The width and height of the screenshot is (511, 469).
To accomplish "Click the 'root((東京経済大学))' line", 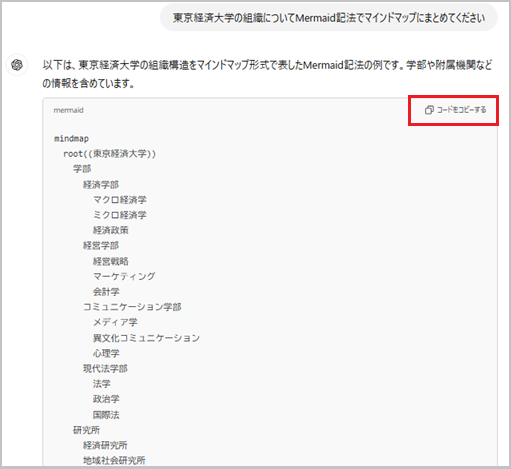I will pyautogui.click(x=109, y=154).
